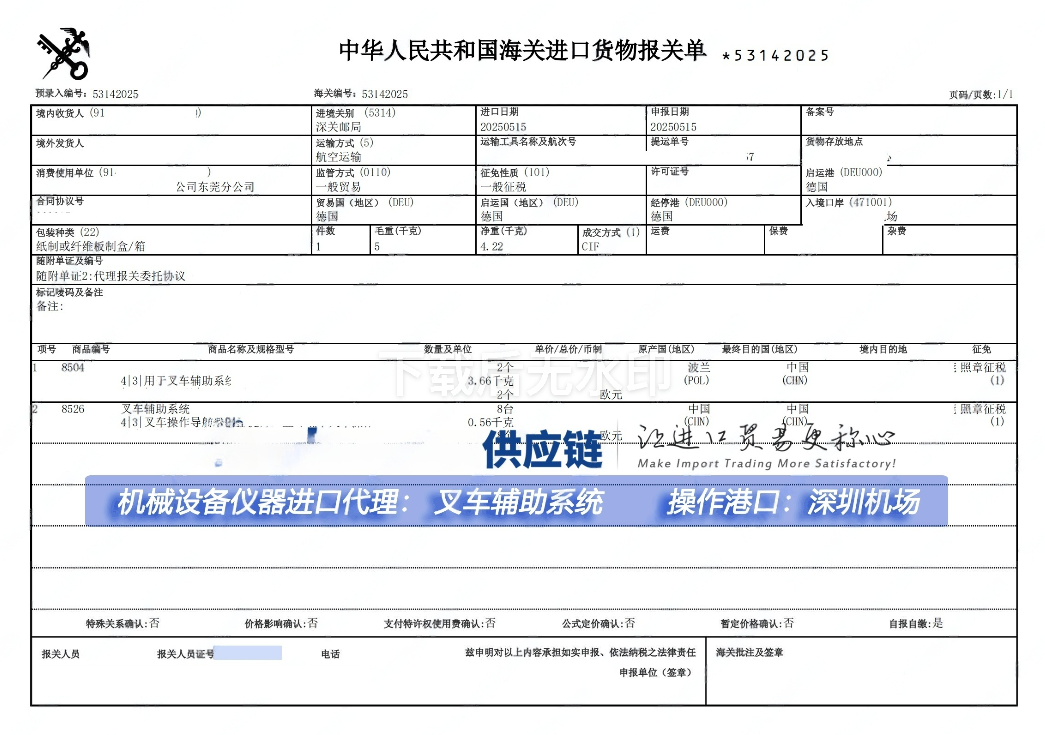Viewport: 1045px width, 735px height.
Task: Click the 页码/页数 page indicator
Action: click(980, 94)
